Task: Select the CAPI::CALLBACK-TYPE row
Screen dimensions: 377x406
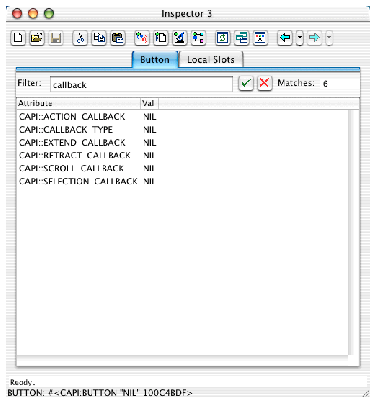Action: pyautogui.click(x=182, y=130)
